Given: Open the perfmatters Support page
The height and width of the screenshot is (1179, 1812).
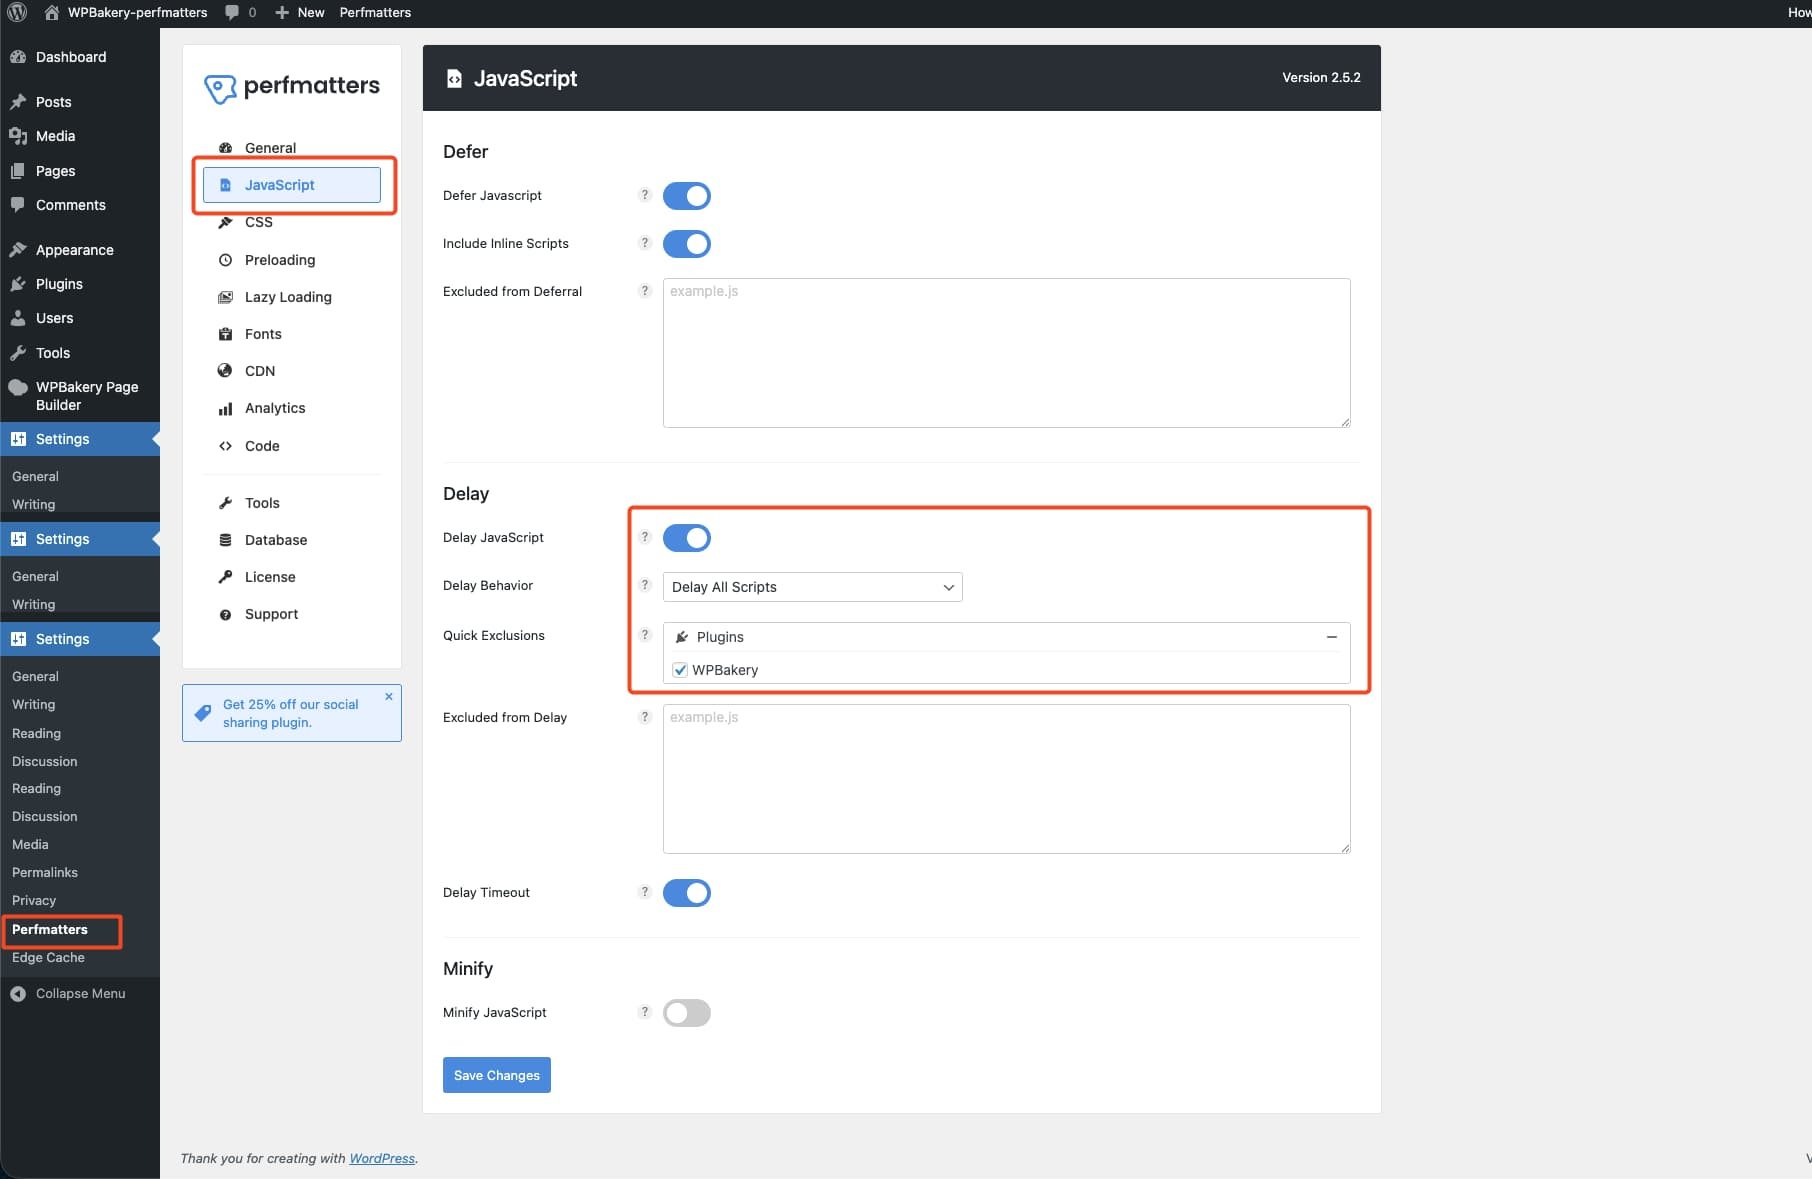Looking at the screenshot, I should click(x=270, y=613).
